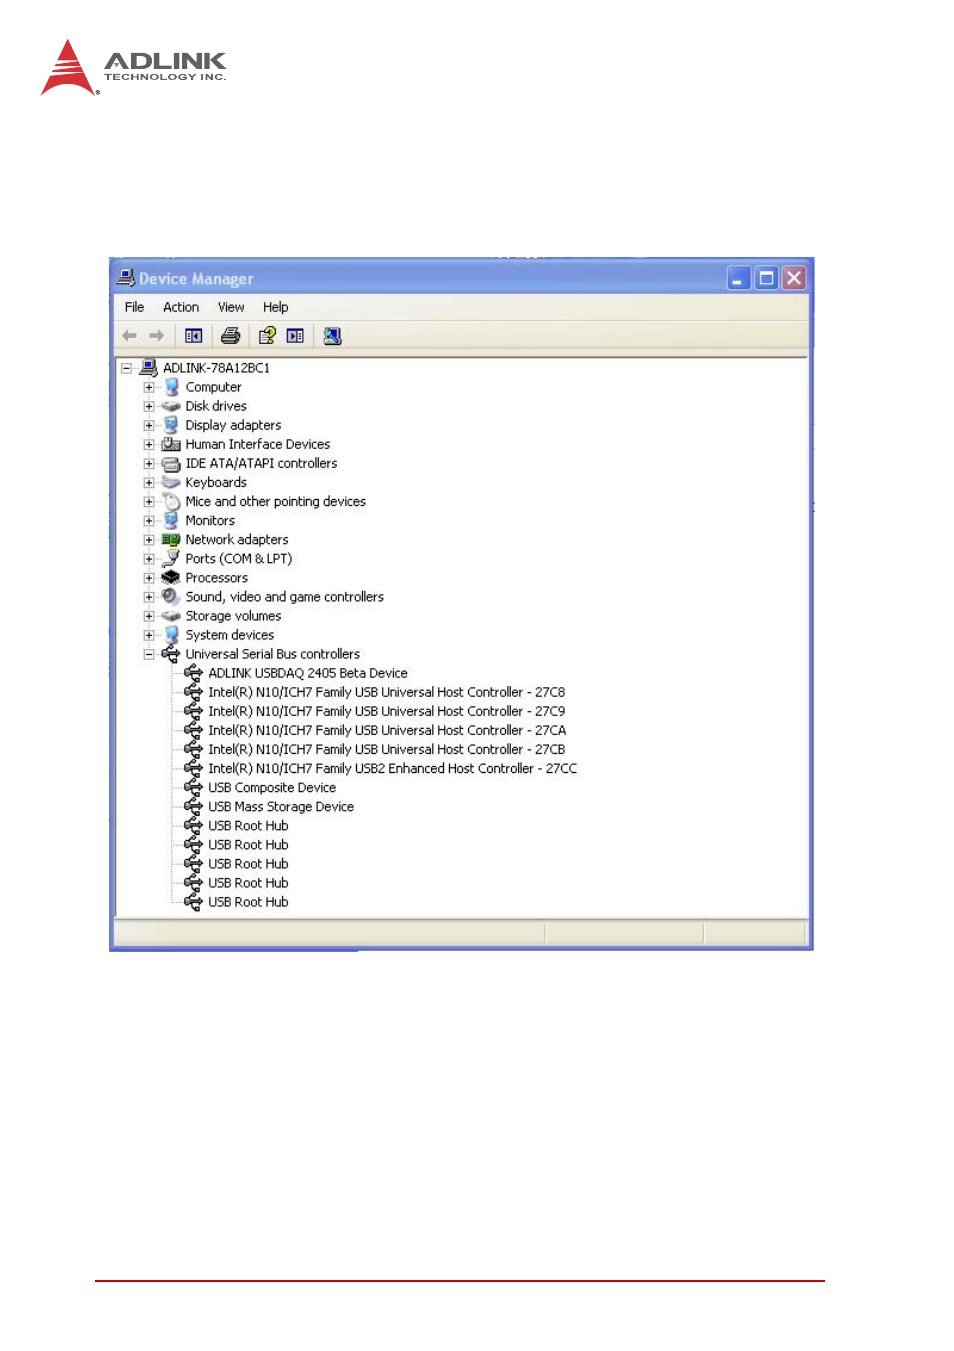The width and height of the screenshot is (954, 1351).
Task: Select the Universal Serial Bus controllers icon
Action: [171, 654]
